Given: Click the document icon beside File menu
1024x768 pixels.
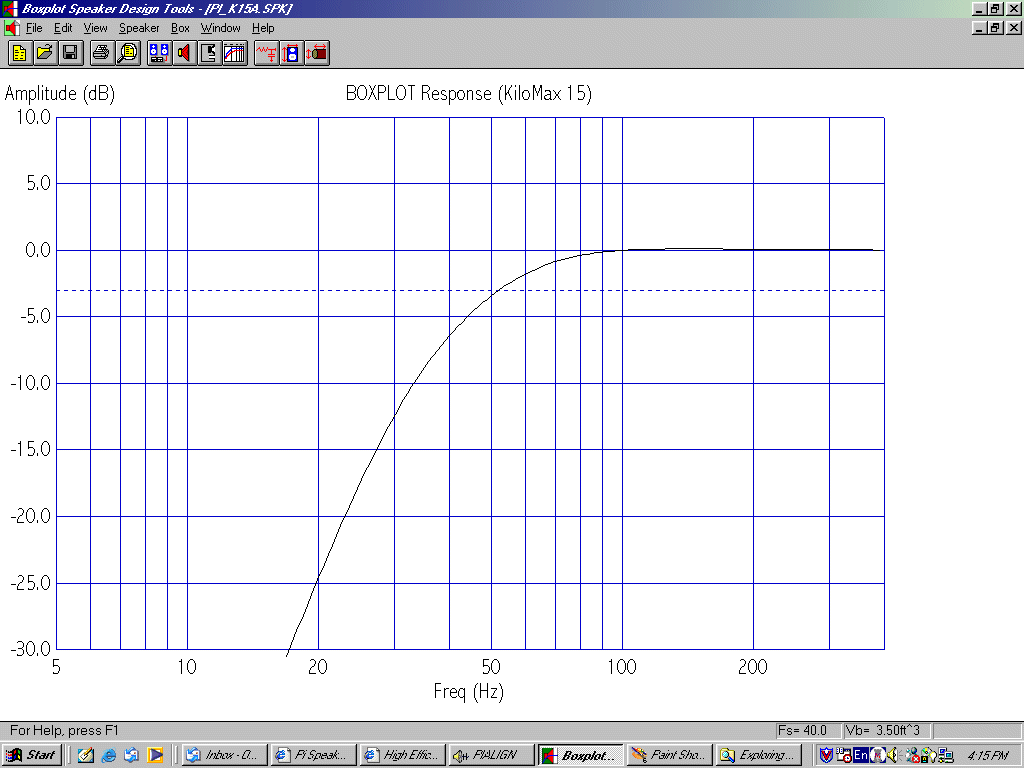Looking at the screenshot, I should 11,28.
